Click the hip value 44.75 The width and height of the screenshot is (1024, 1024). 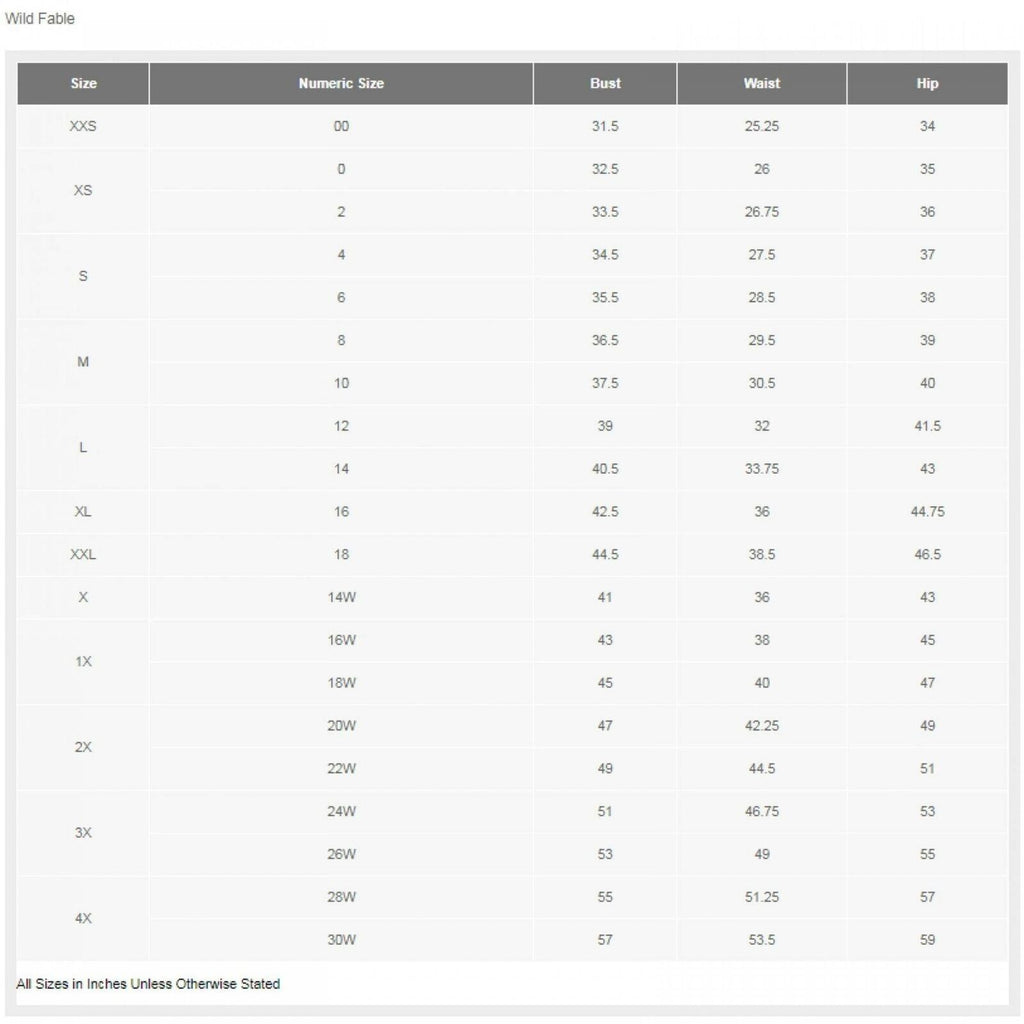click(x=927, y=512)
